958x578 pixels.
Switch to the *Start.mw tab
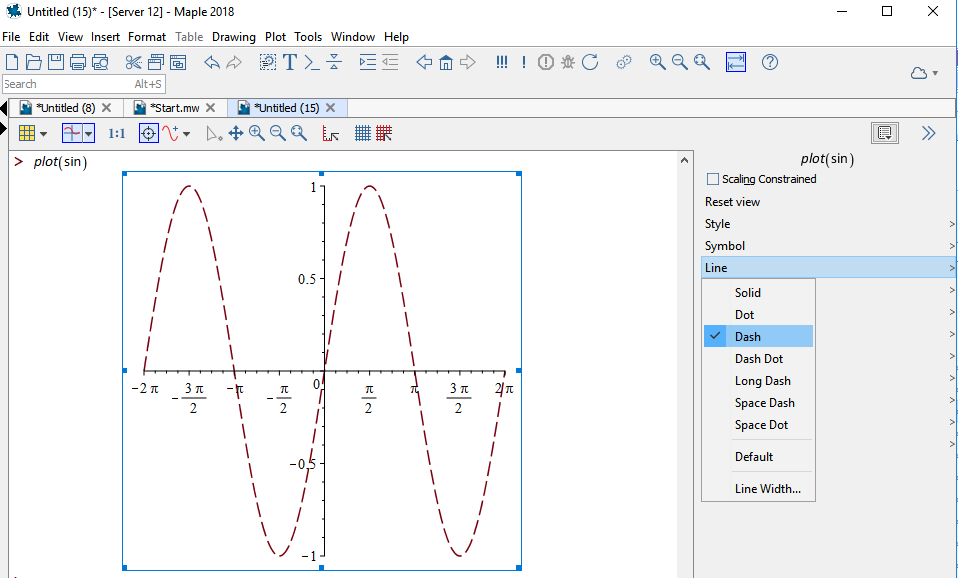pos(175,108)
